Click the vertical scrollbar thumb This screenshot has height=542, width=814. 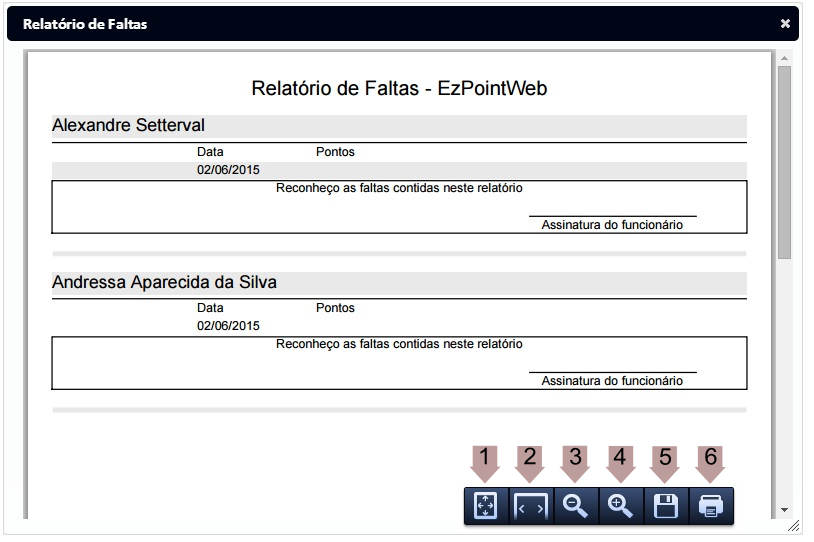[x=784, y=160]
